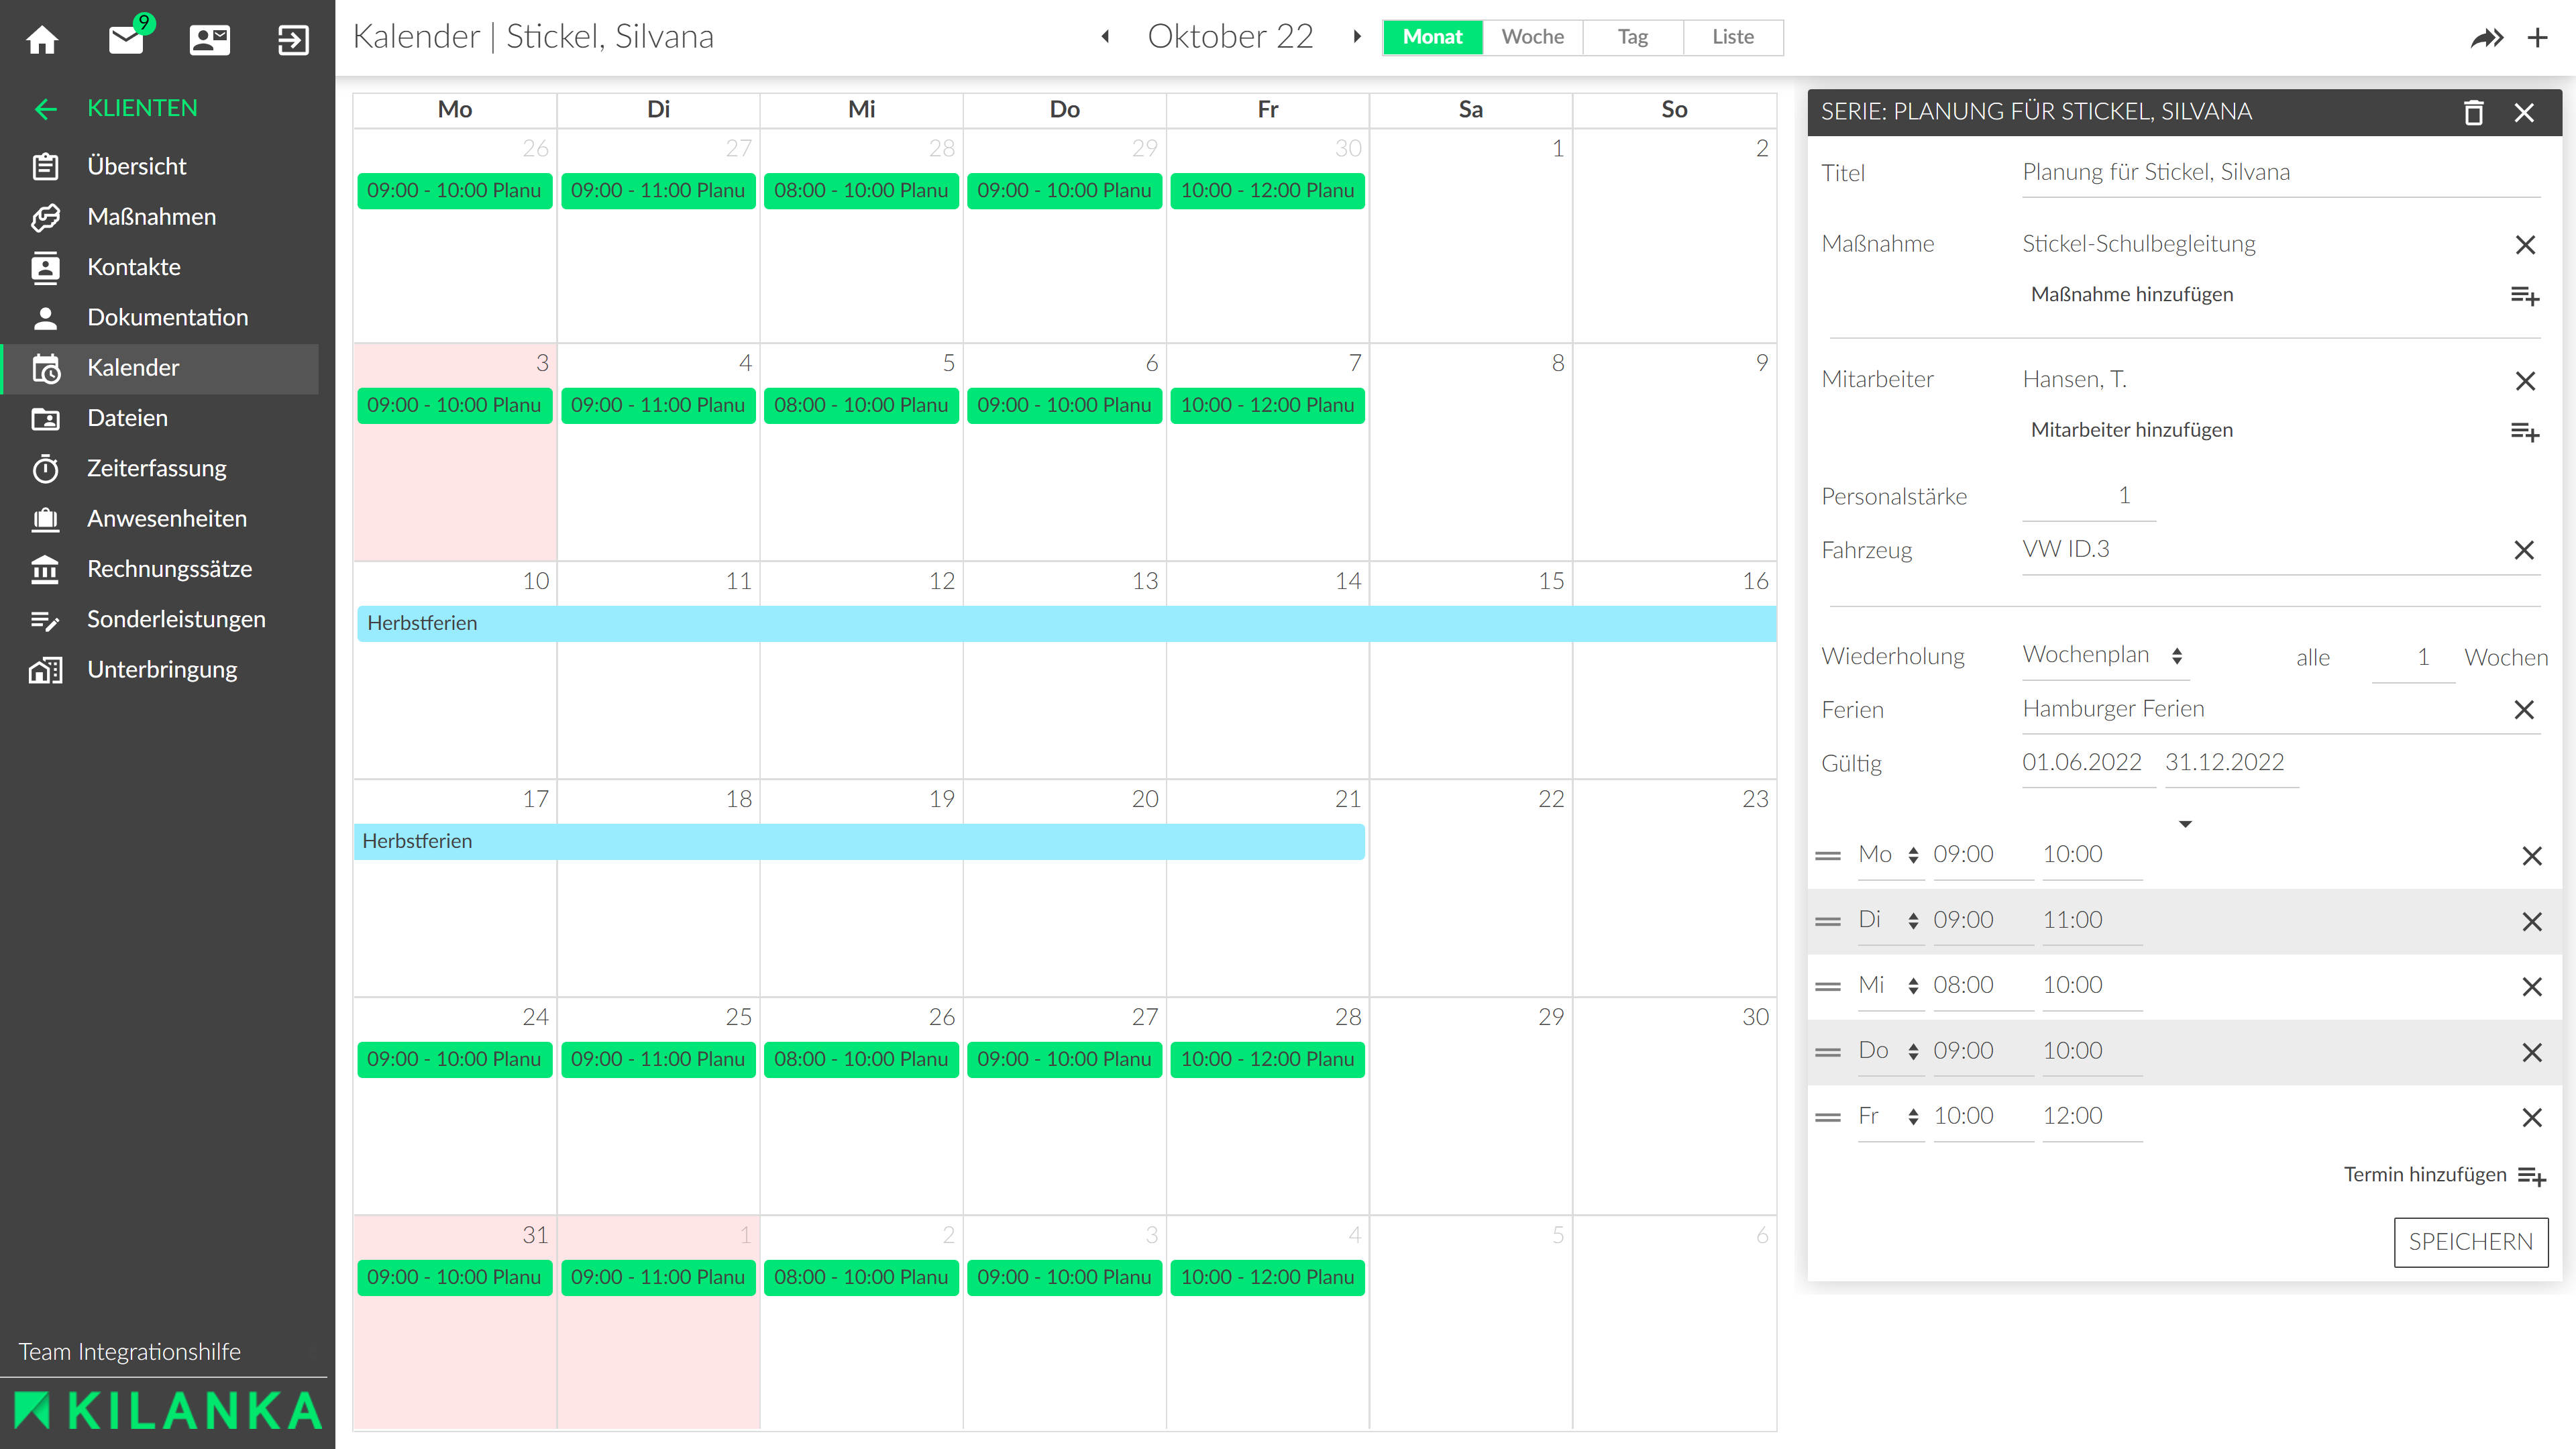
Task: Switch to Woche view
Action: pos(1533,37)
